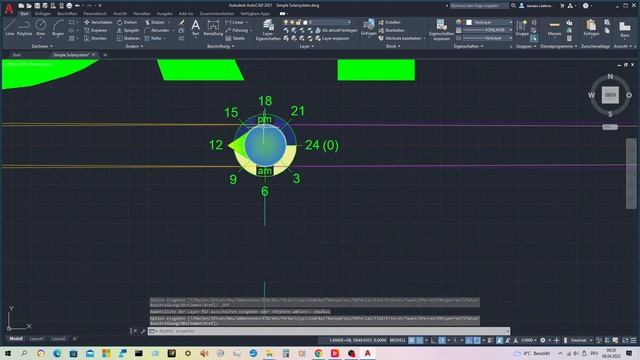Open Layer-Eigenschaften manager
The height and width of the screenshot is (360, 640).
point(268,29)
